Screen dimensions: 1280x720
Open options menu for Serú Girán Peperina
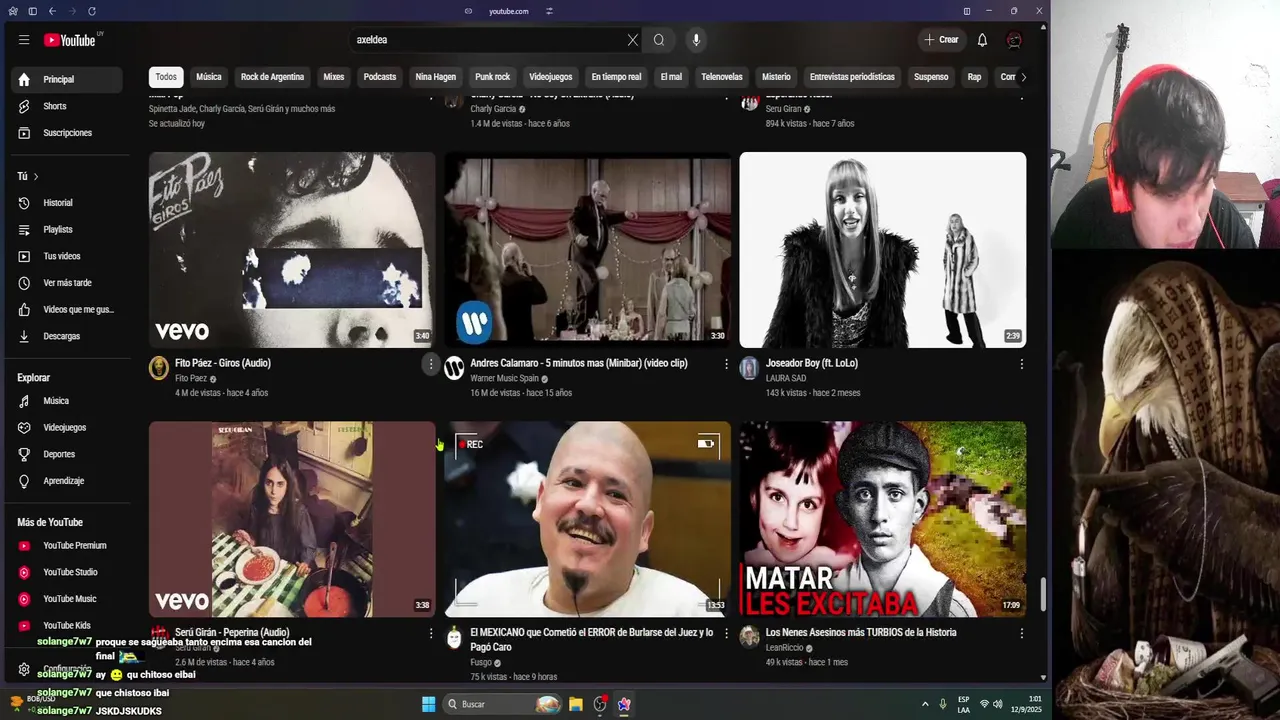click(x=431, y=633)
